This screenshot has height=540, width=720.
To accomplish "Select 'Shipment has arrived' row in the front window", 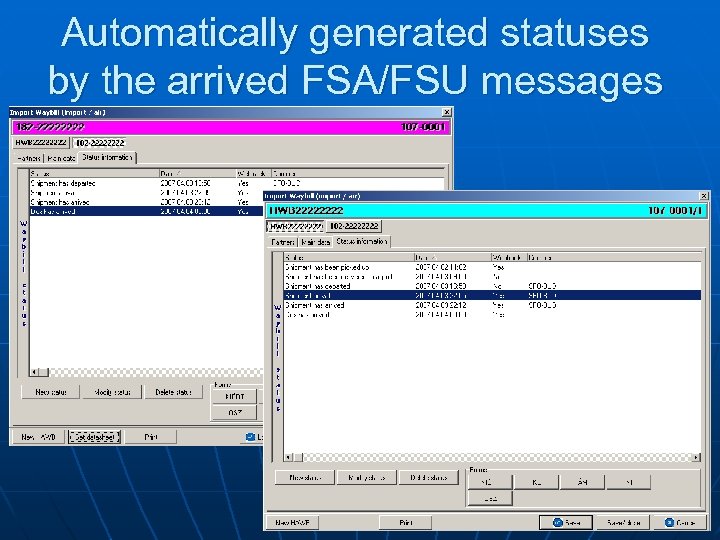I will tap(492, 305).
